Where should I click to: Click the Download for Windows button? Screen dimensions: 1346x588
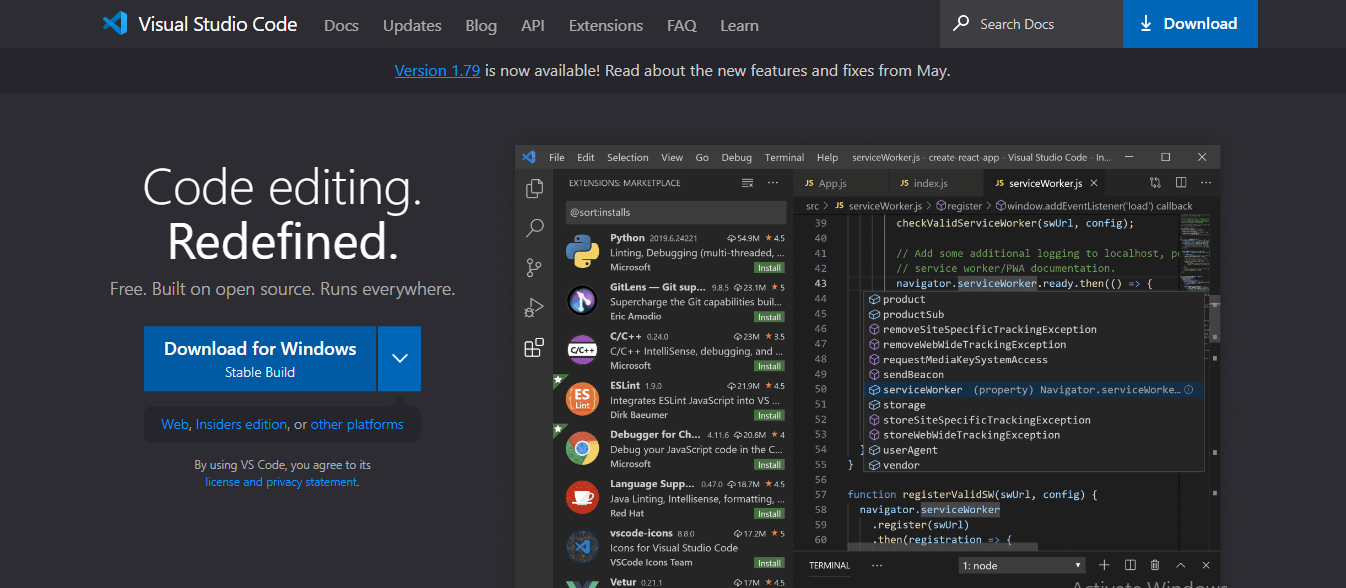pos(260,358)
